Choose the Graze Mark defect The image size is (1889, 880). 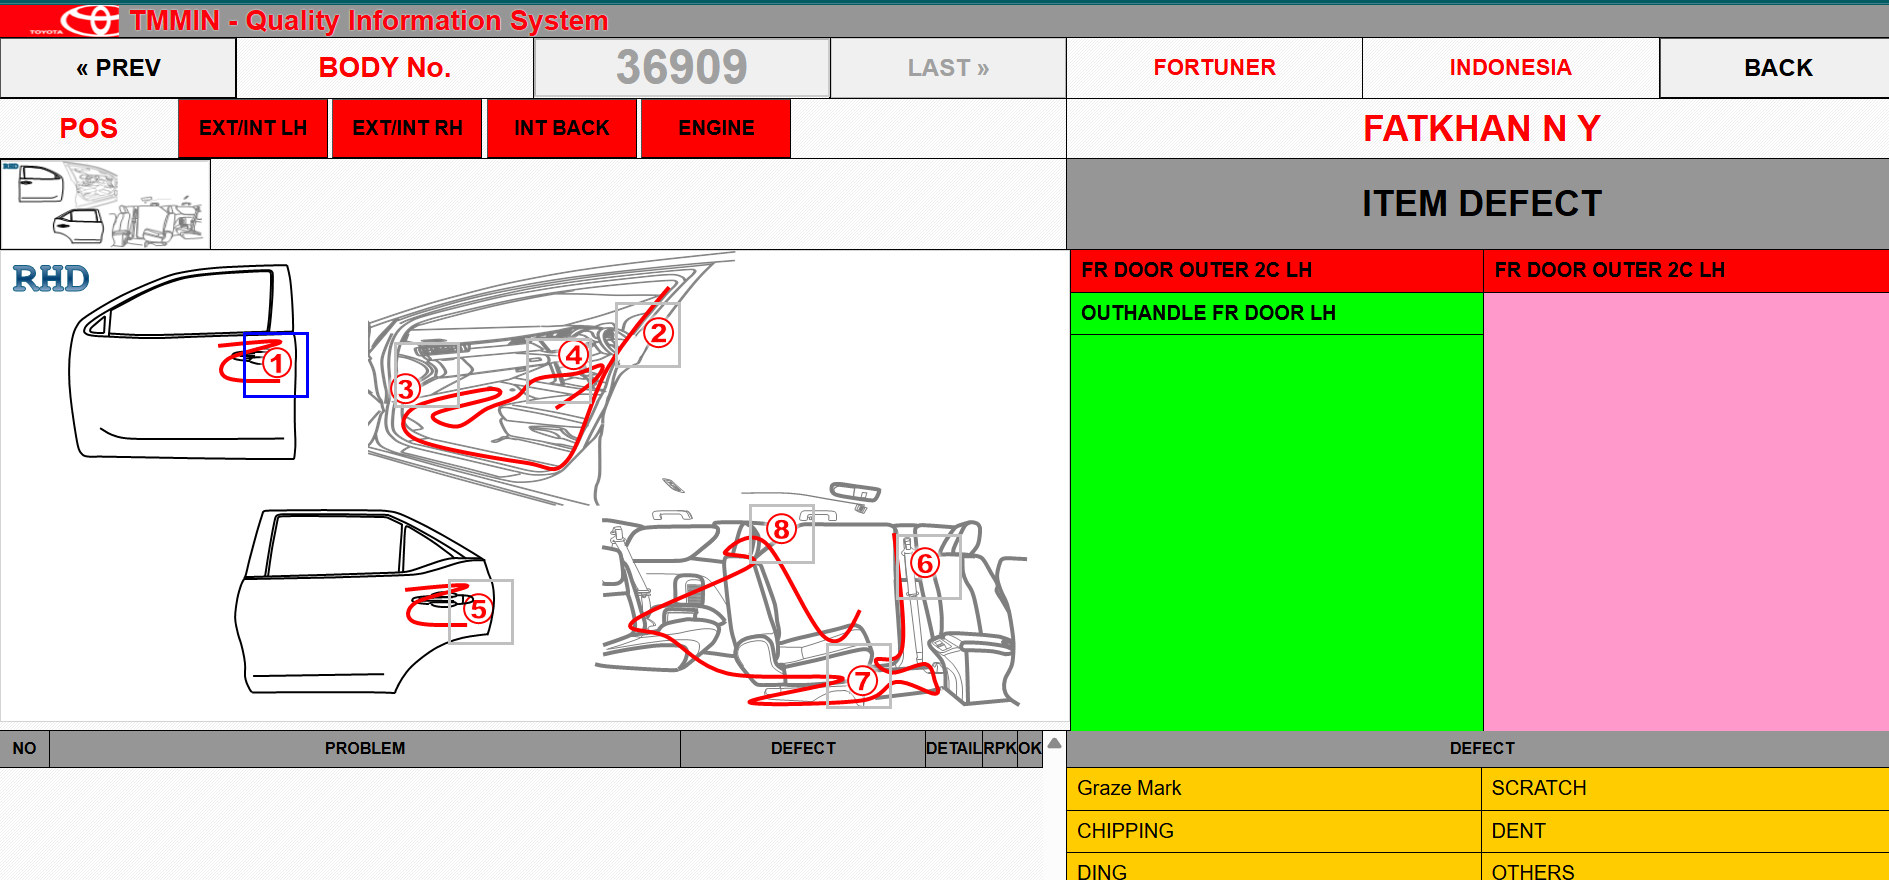point(1273,788)
